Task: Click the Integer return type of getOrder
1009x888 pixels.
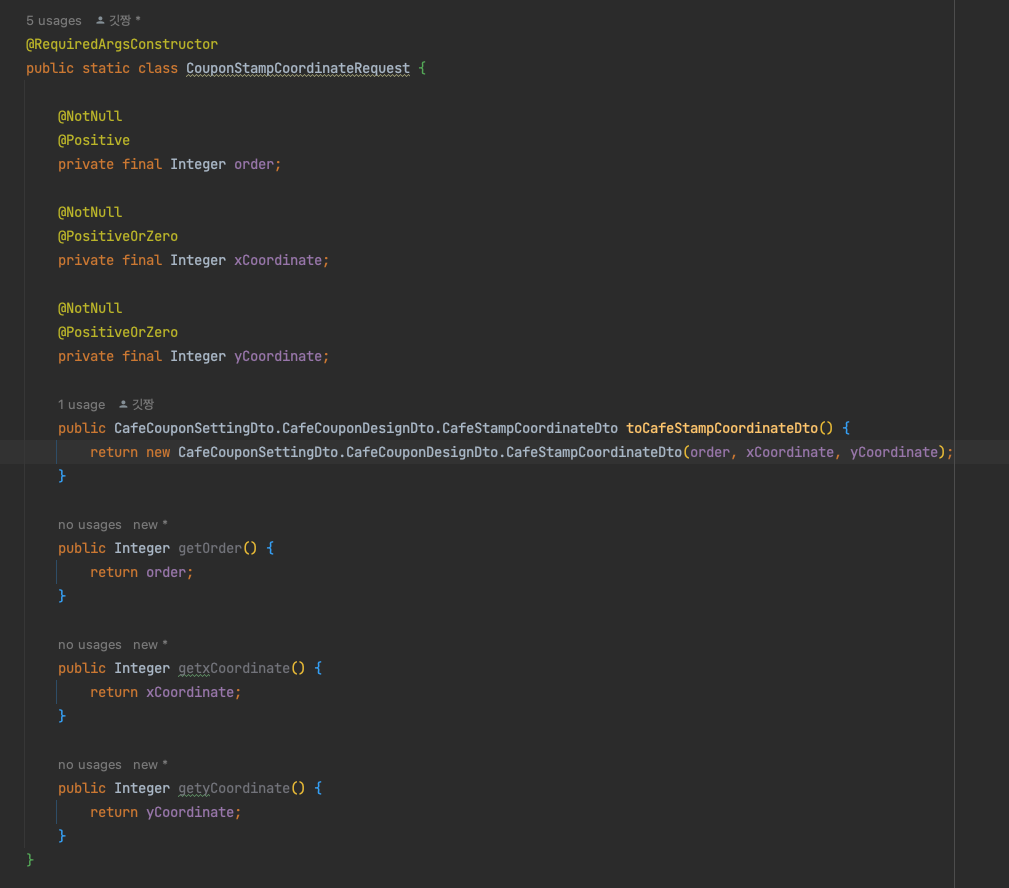Action: (x=142, y=548)
